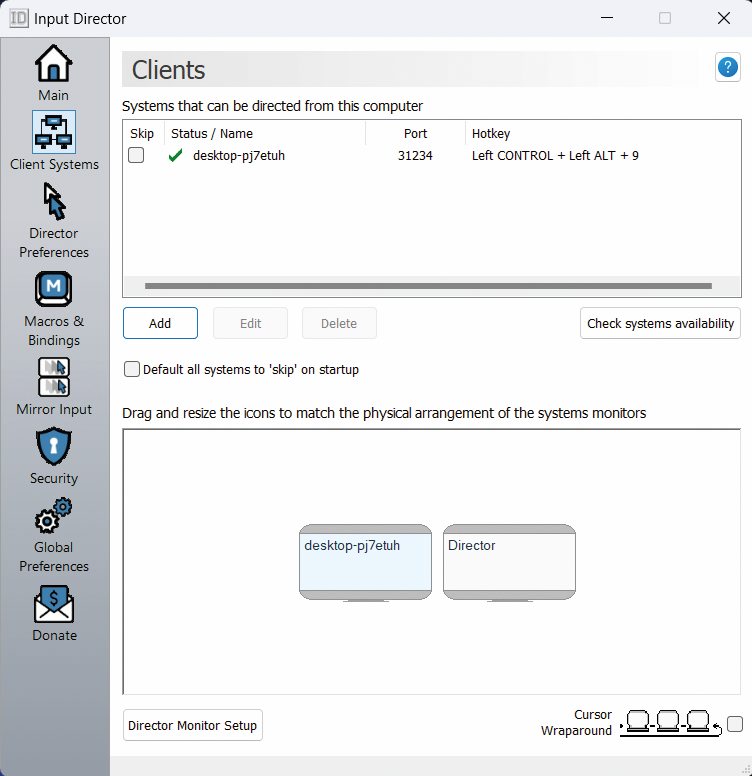752x776 pixels.
Task: Enable Default all systems to 'skip' on startup
Action: click(x=132, y=369)
